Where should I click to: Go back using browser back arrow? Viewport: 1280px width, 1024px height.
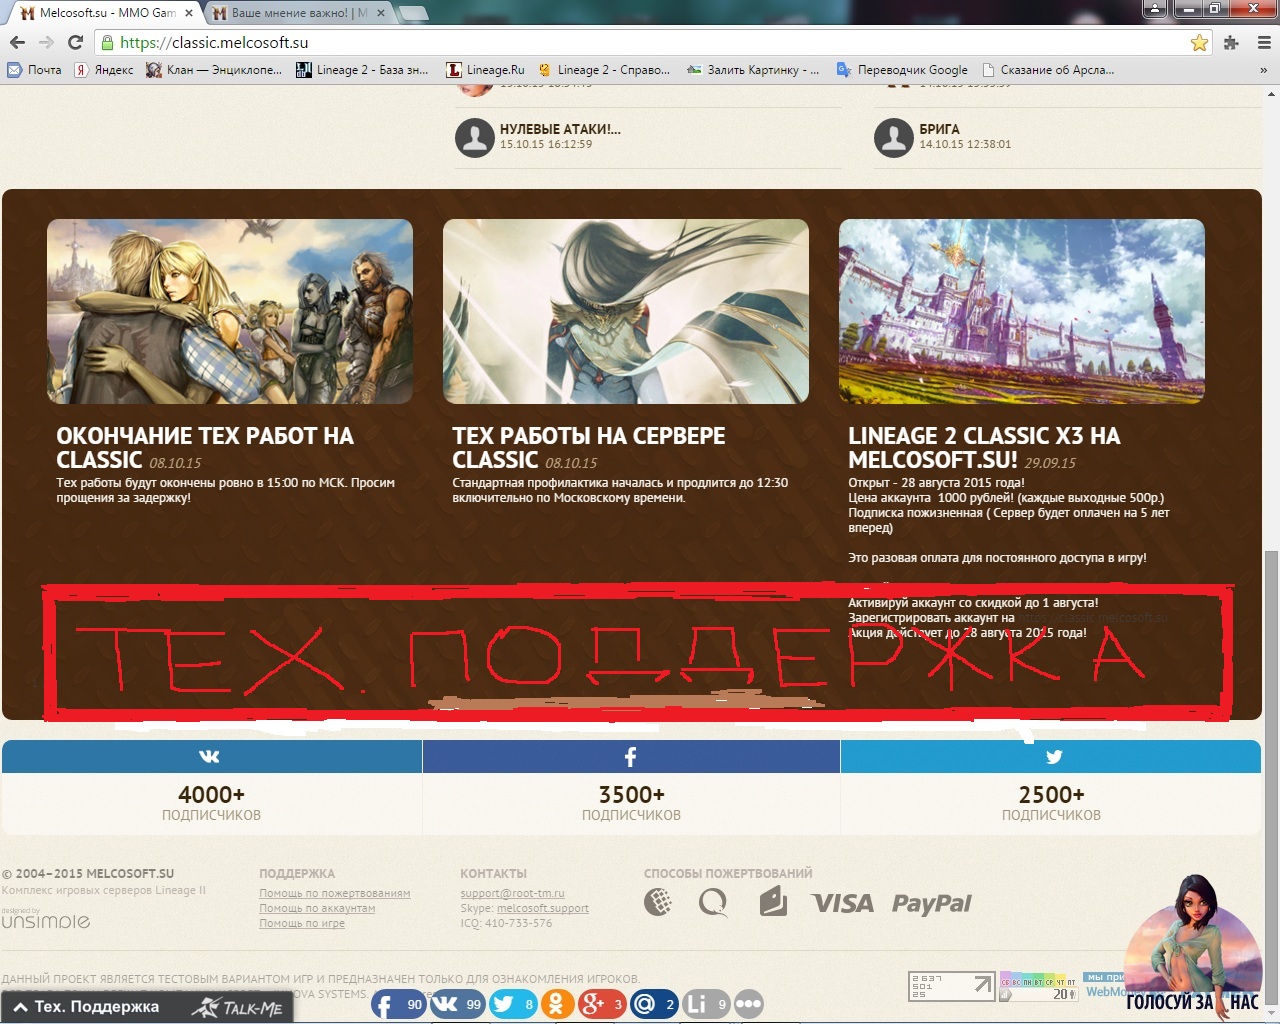point(17,42)
